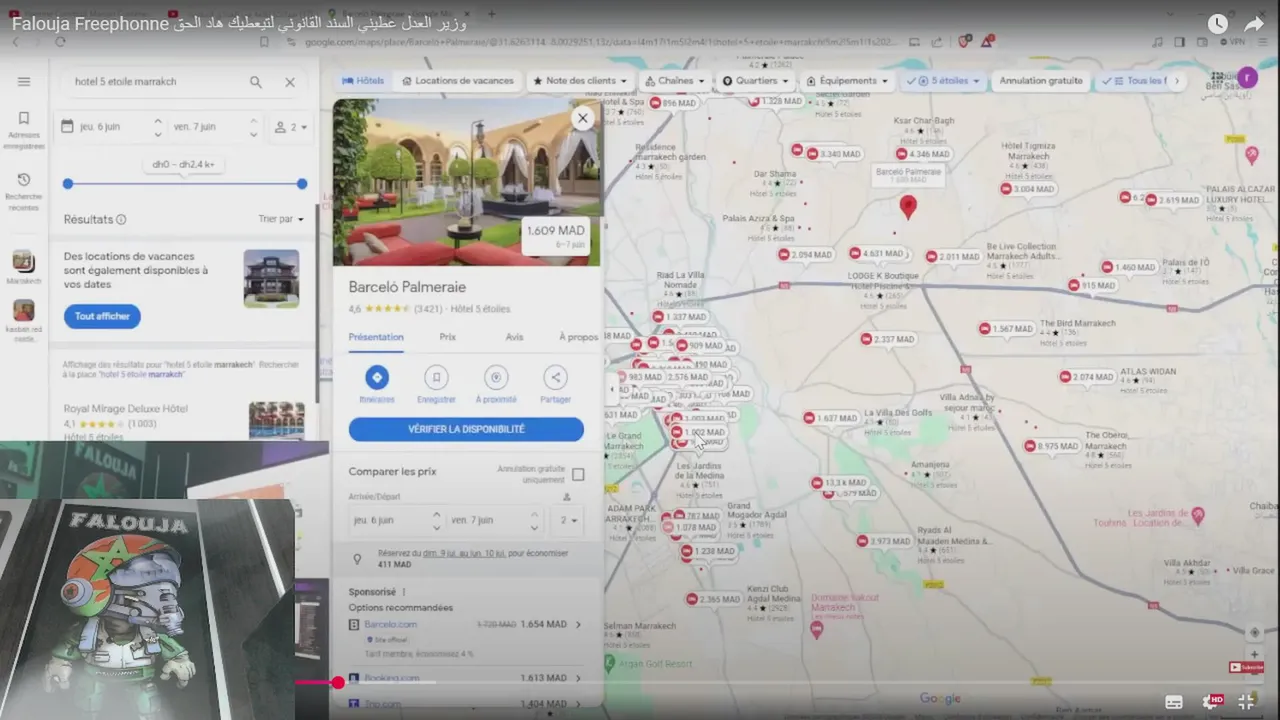Switch to the À propos tab
Viewport: 1280px width, 720px height.
click(x=578, y=337)
